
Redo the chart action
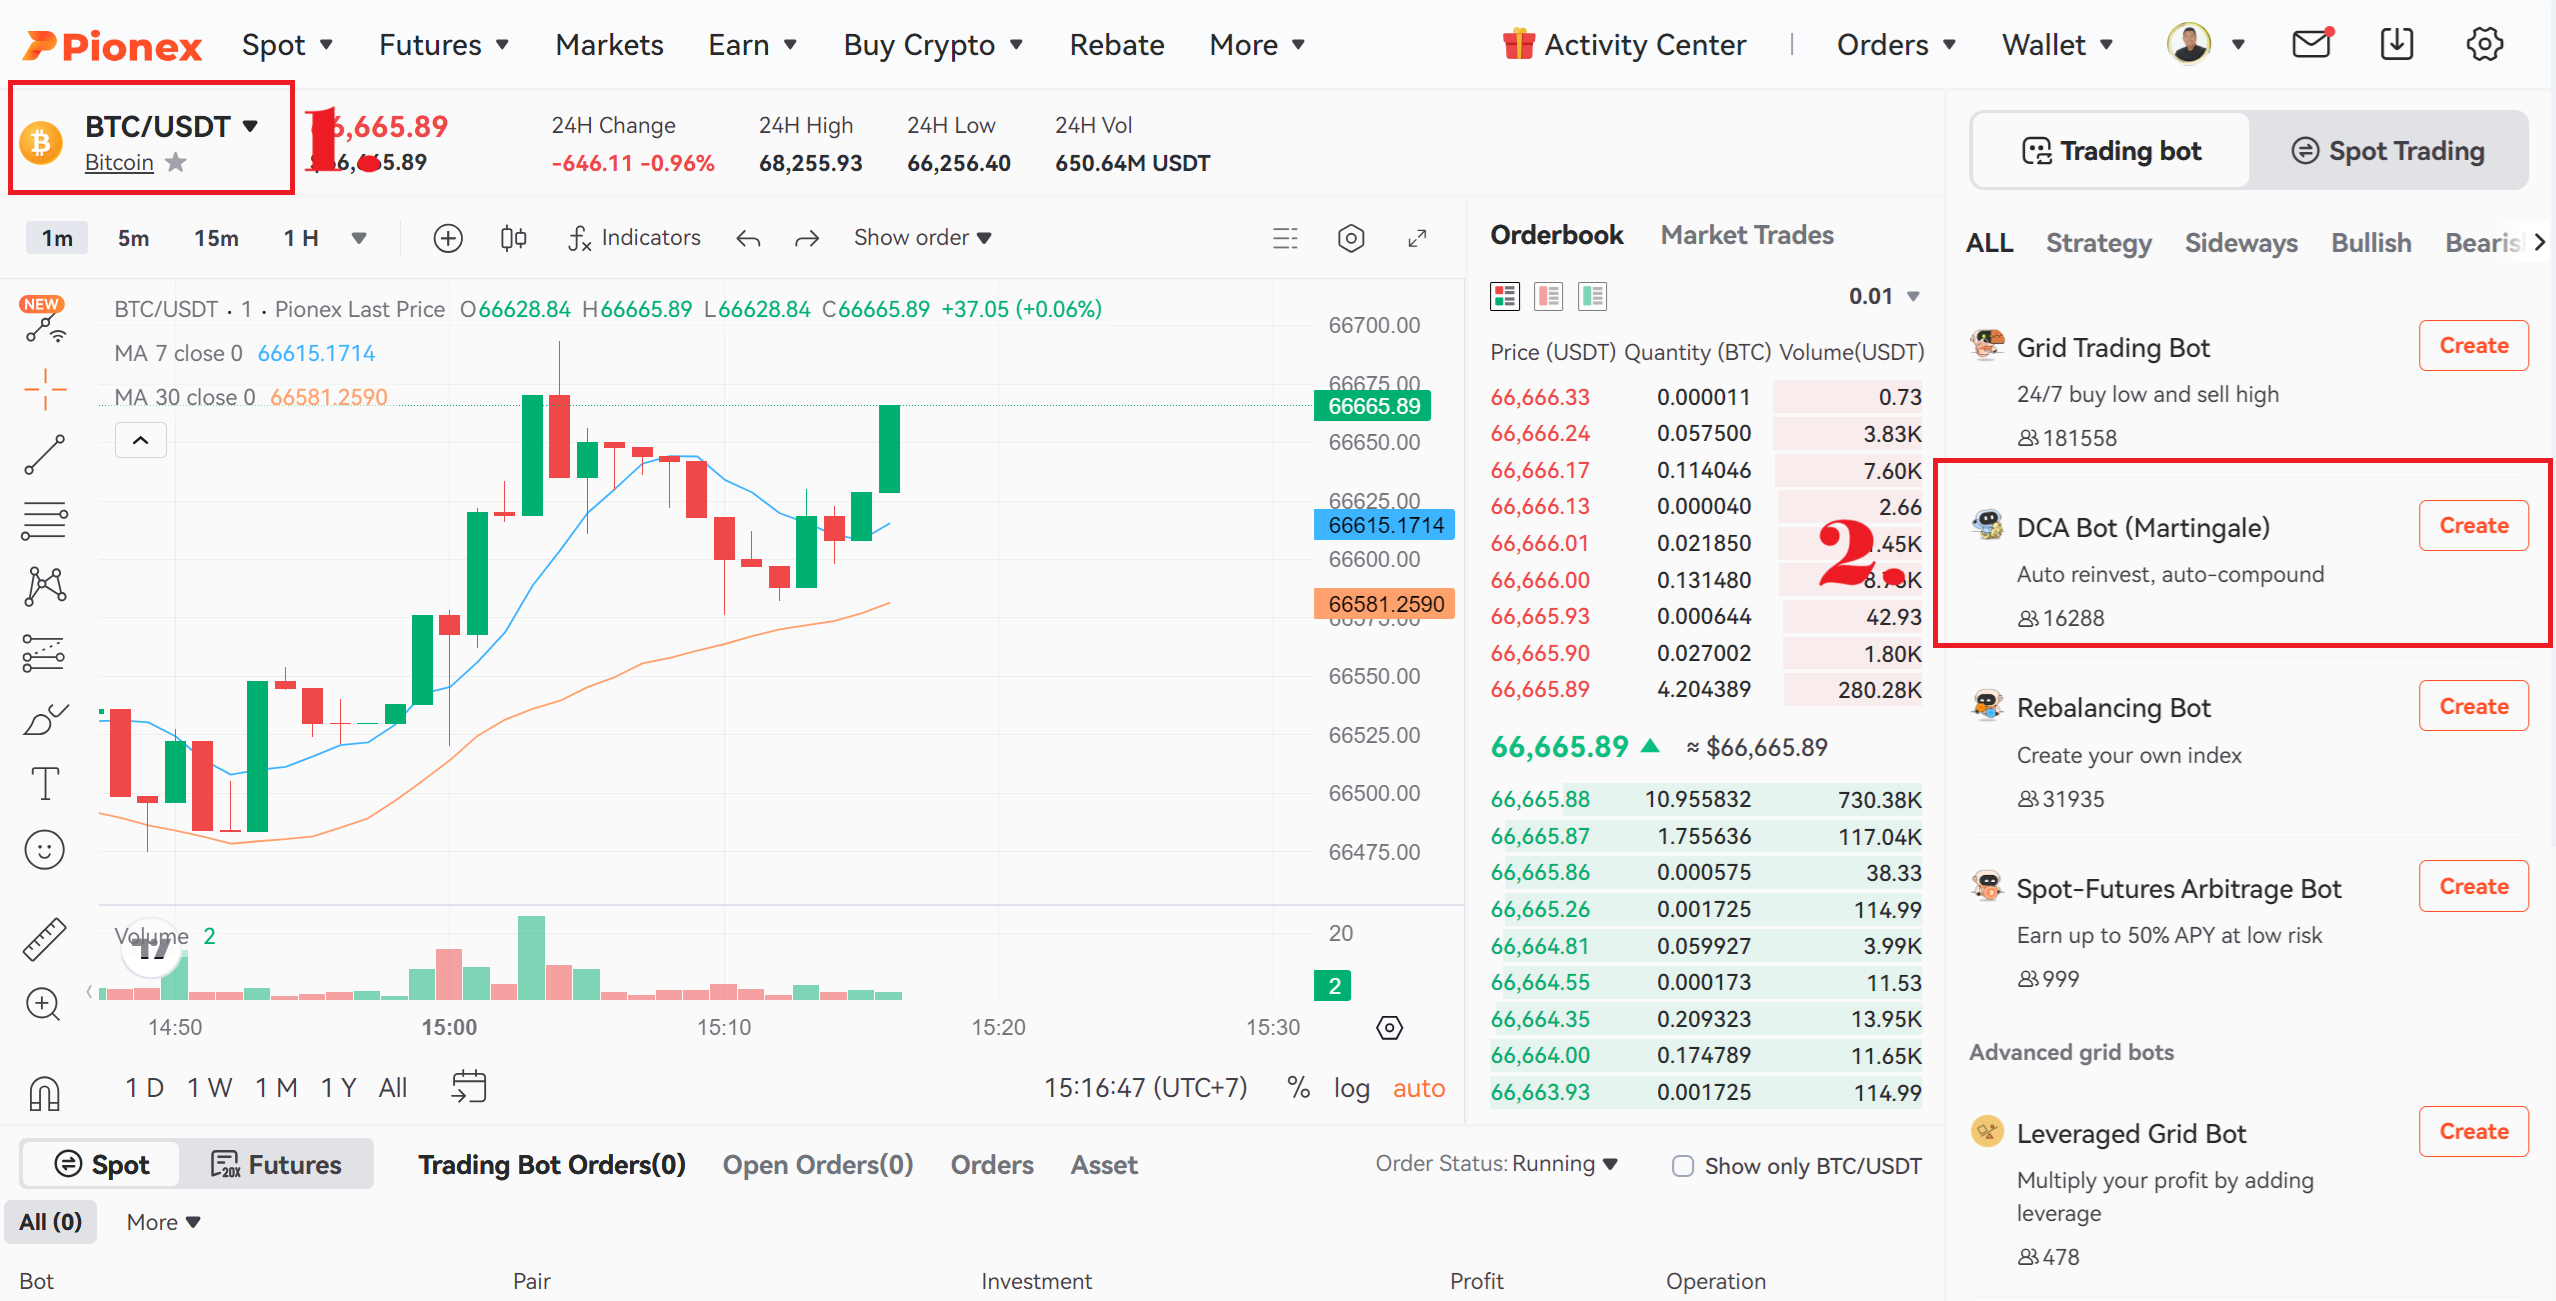tap(807, 239)
